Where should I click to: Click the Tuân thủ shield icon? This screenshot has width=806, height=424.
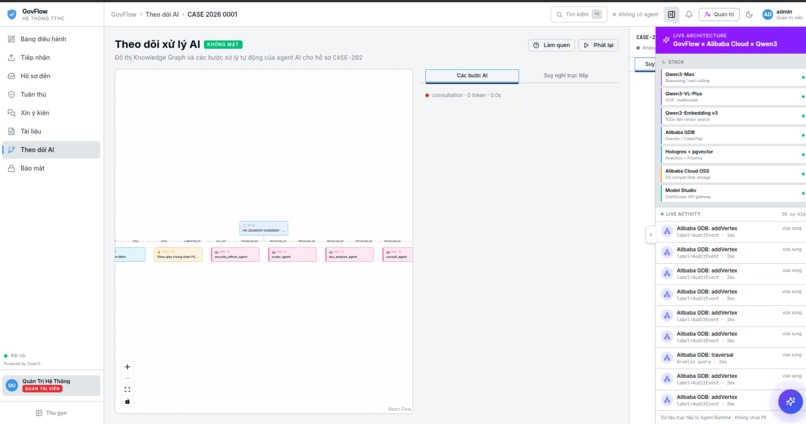coord(11,95)
